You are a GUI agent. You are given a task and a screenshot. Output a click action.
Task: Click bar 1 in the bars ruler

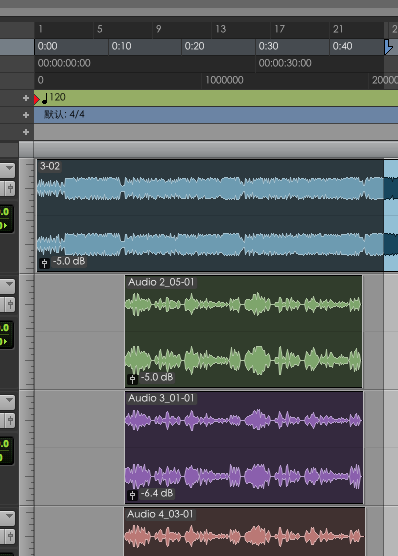(40, 29)
